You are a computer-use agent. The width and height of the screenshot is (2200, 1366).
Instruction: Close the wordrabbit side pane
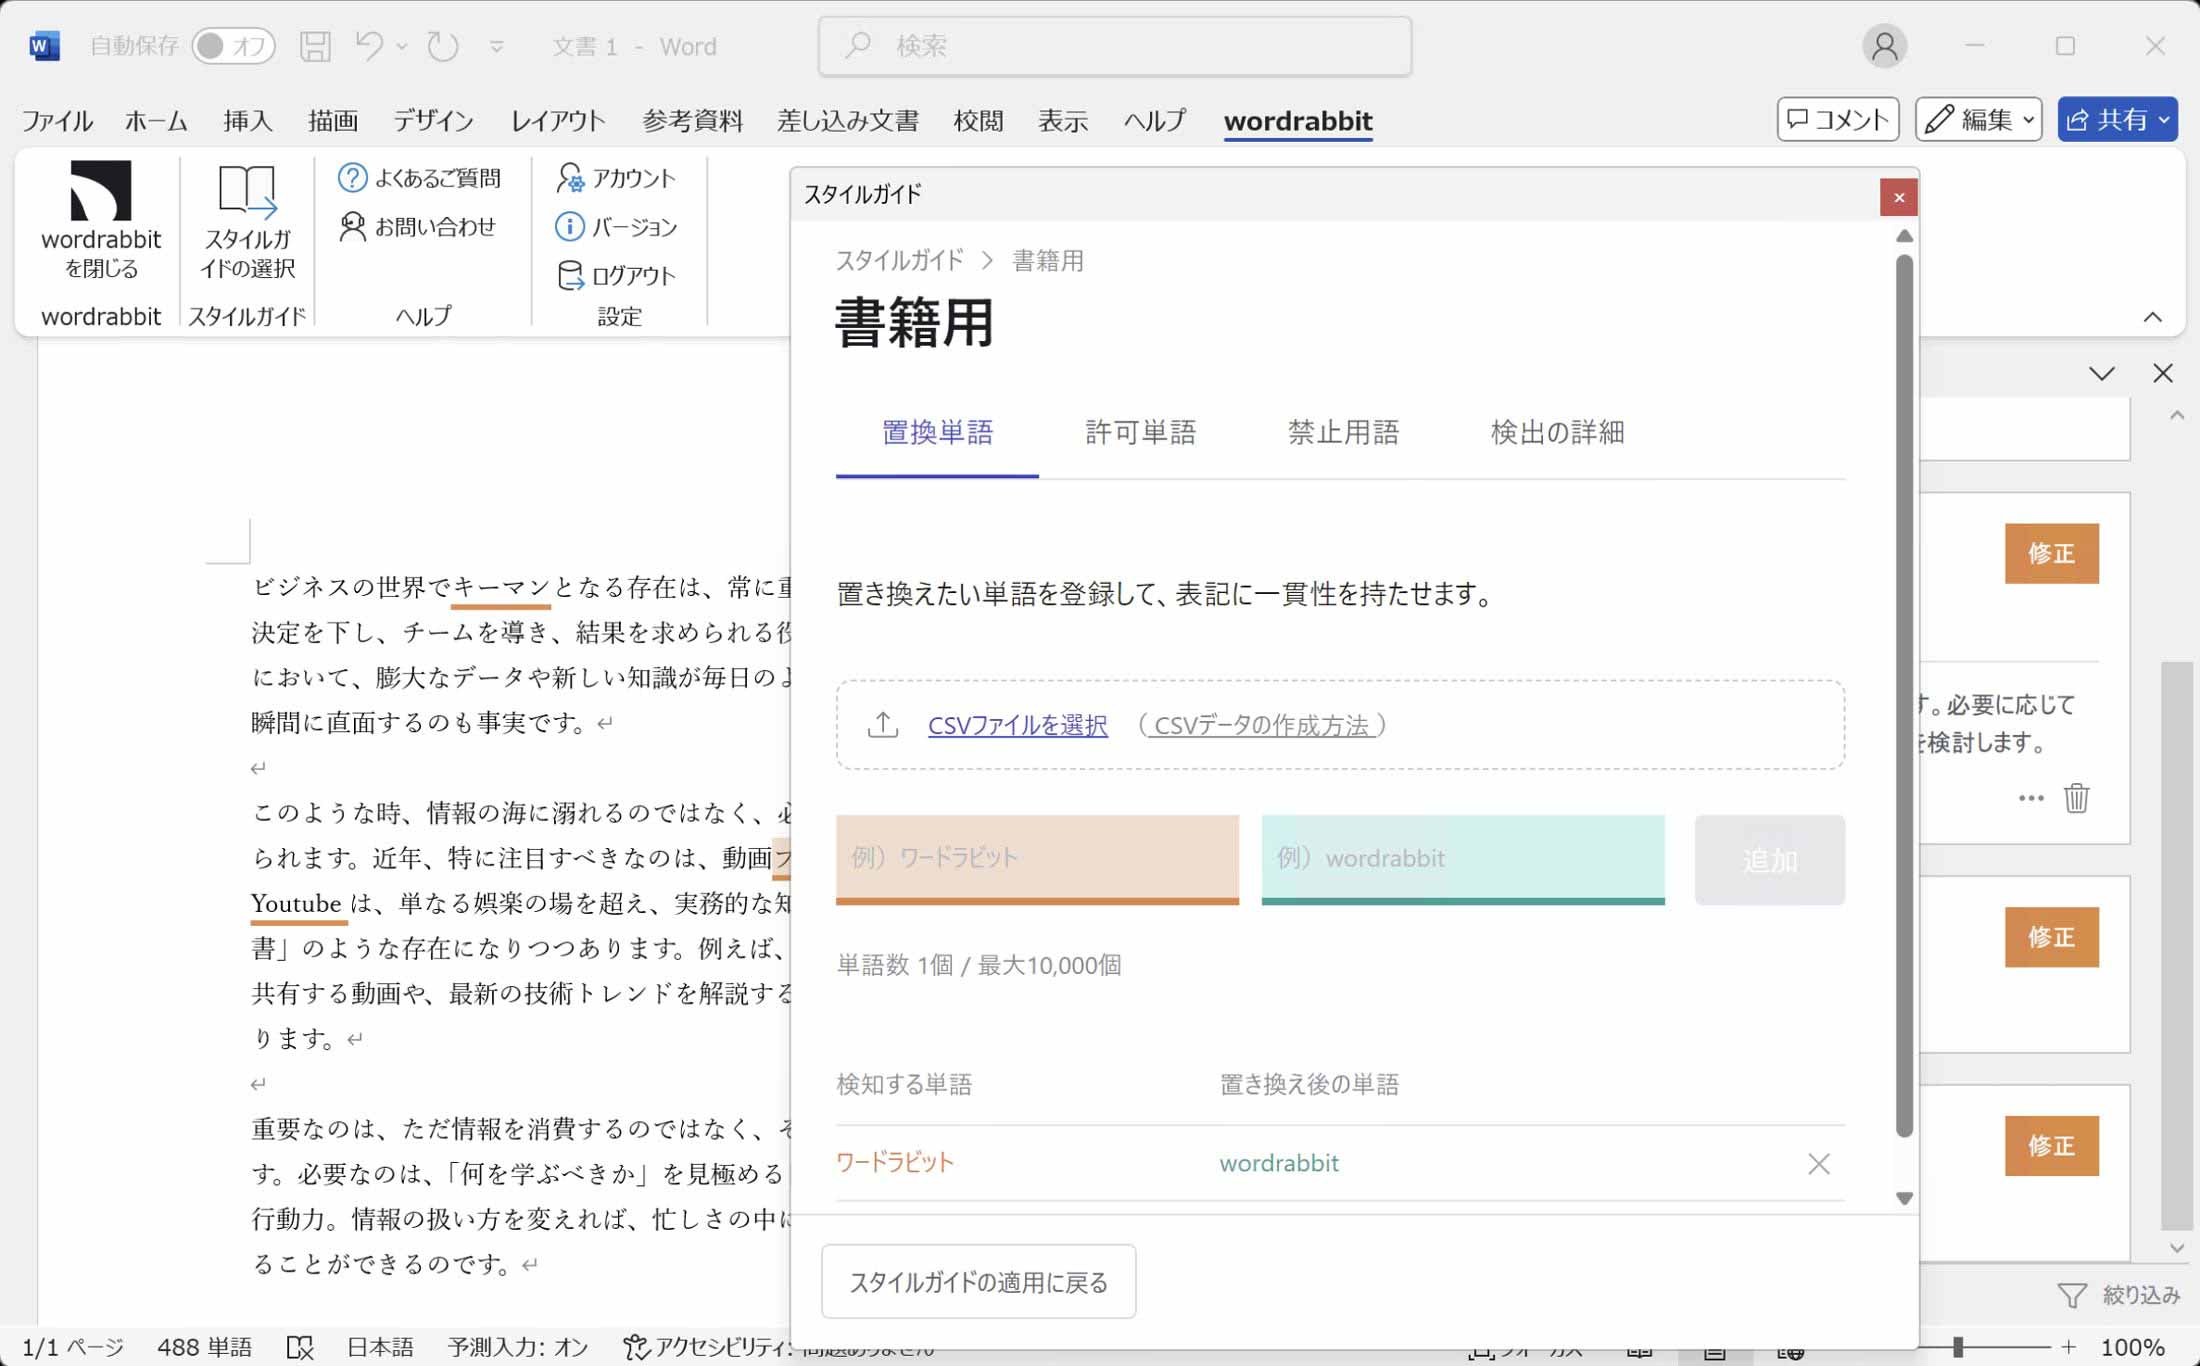tap(2163, 373)
